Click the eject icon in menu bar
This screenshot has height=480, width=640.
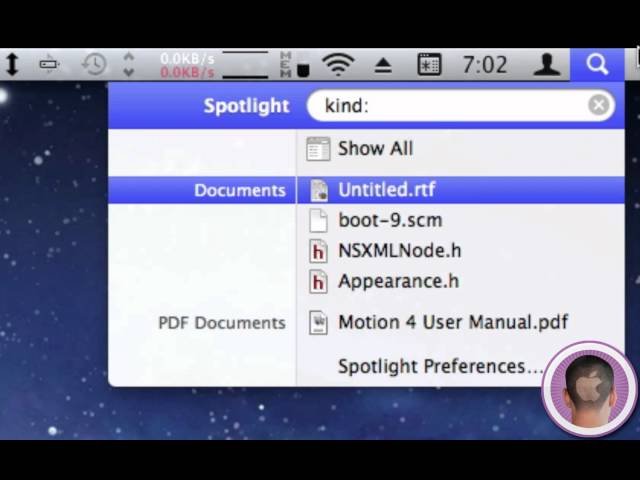tap(383, 65)
